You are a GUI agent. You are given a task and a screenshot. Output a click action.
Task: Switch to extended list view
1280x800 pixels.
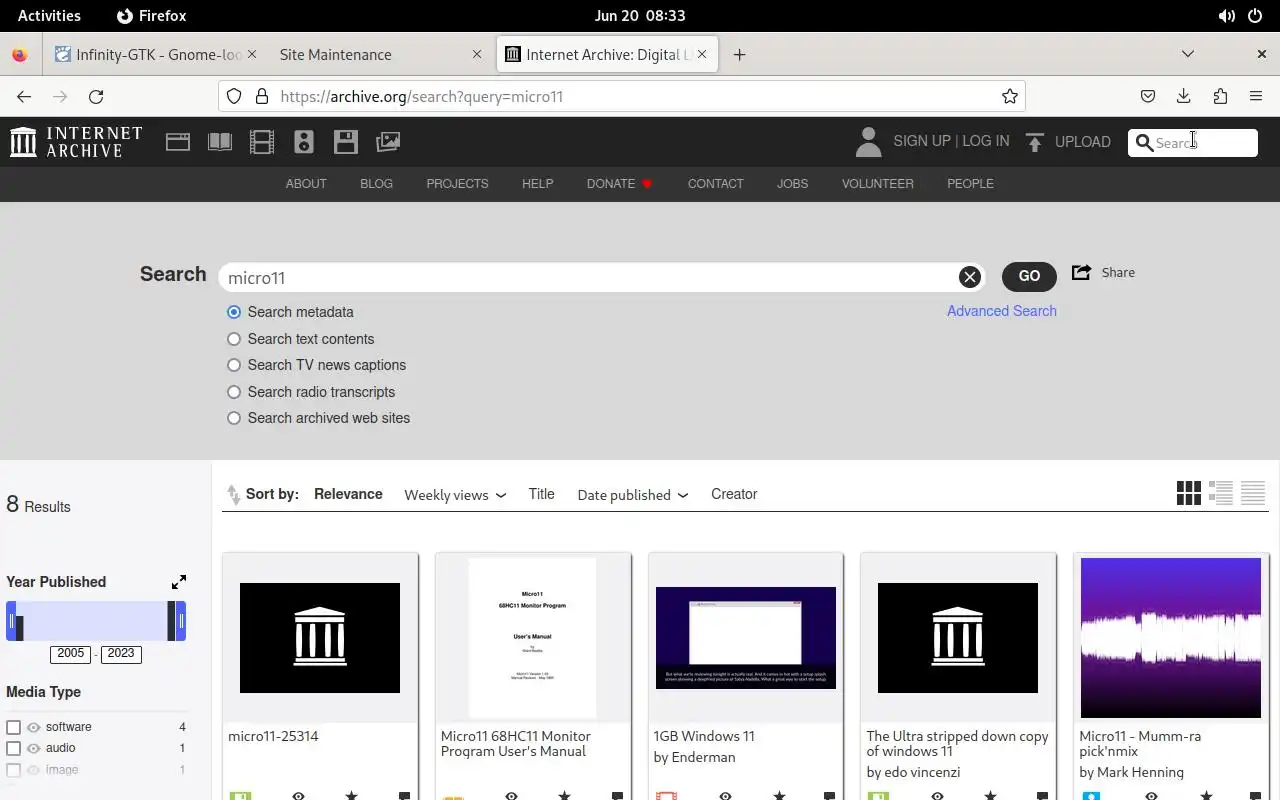(x=1221, y=493)
